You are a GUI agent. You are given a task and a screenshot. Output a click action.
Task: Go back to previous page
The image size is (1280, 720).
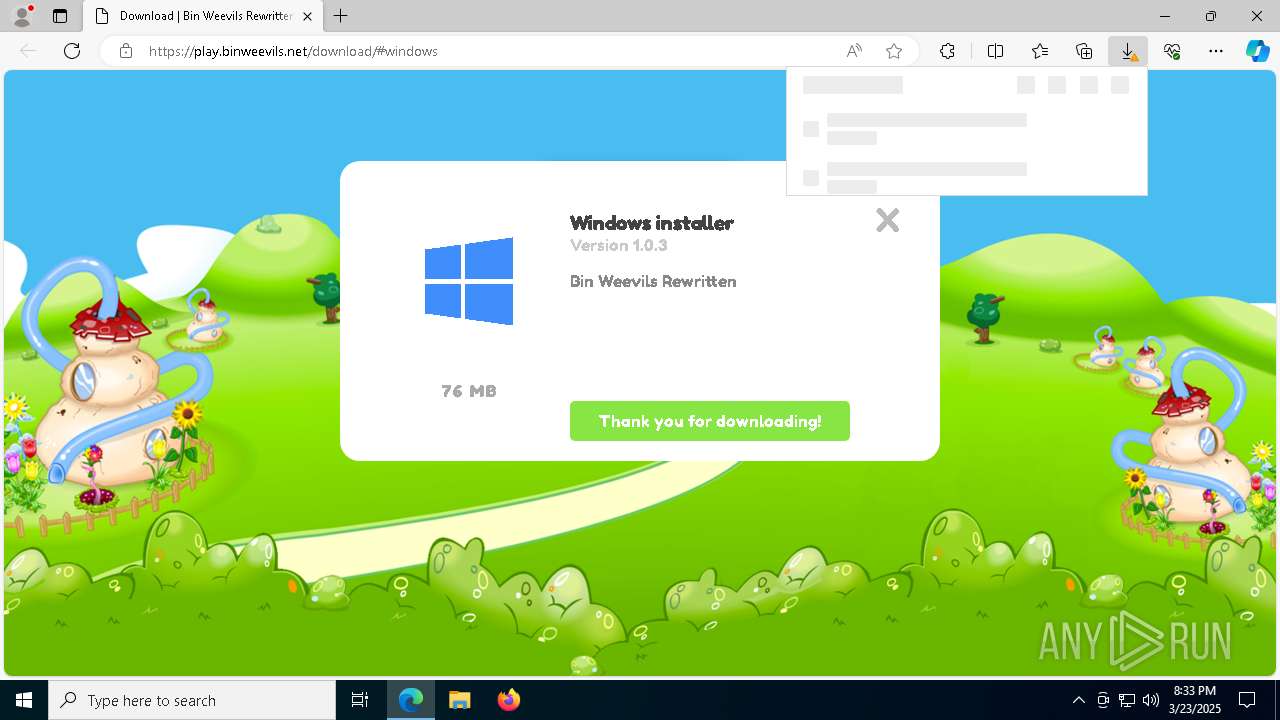[x=28, y=51]
